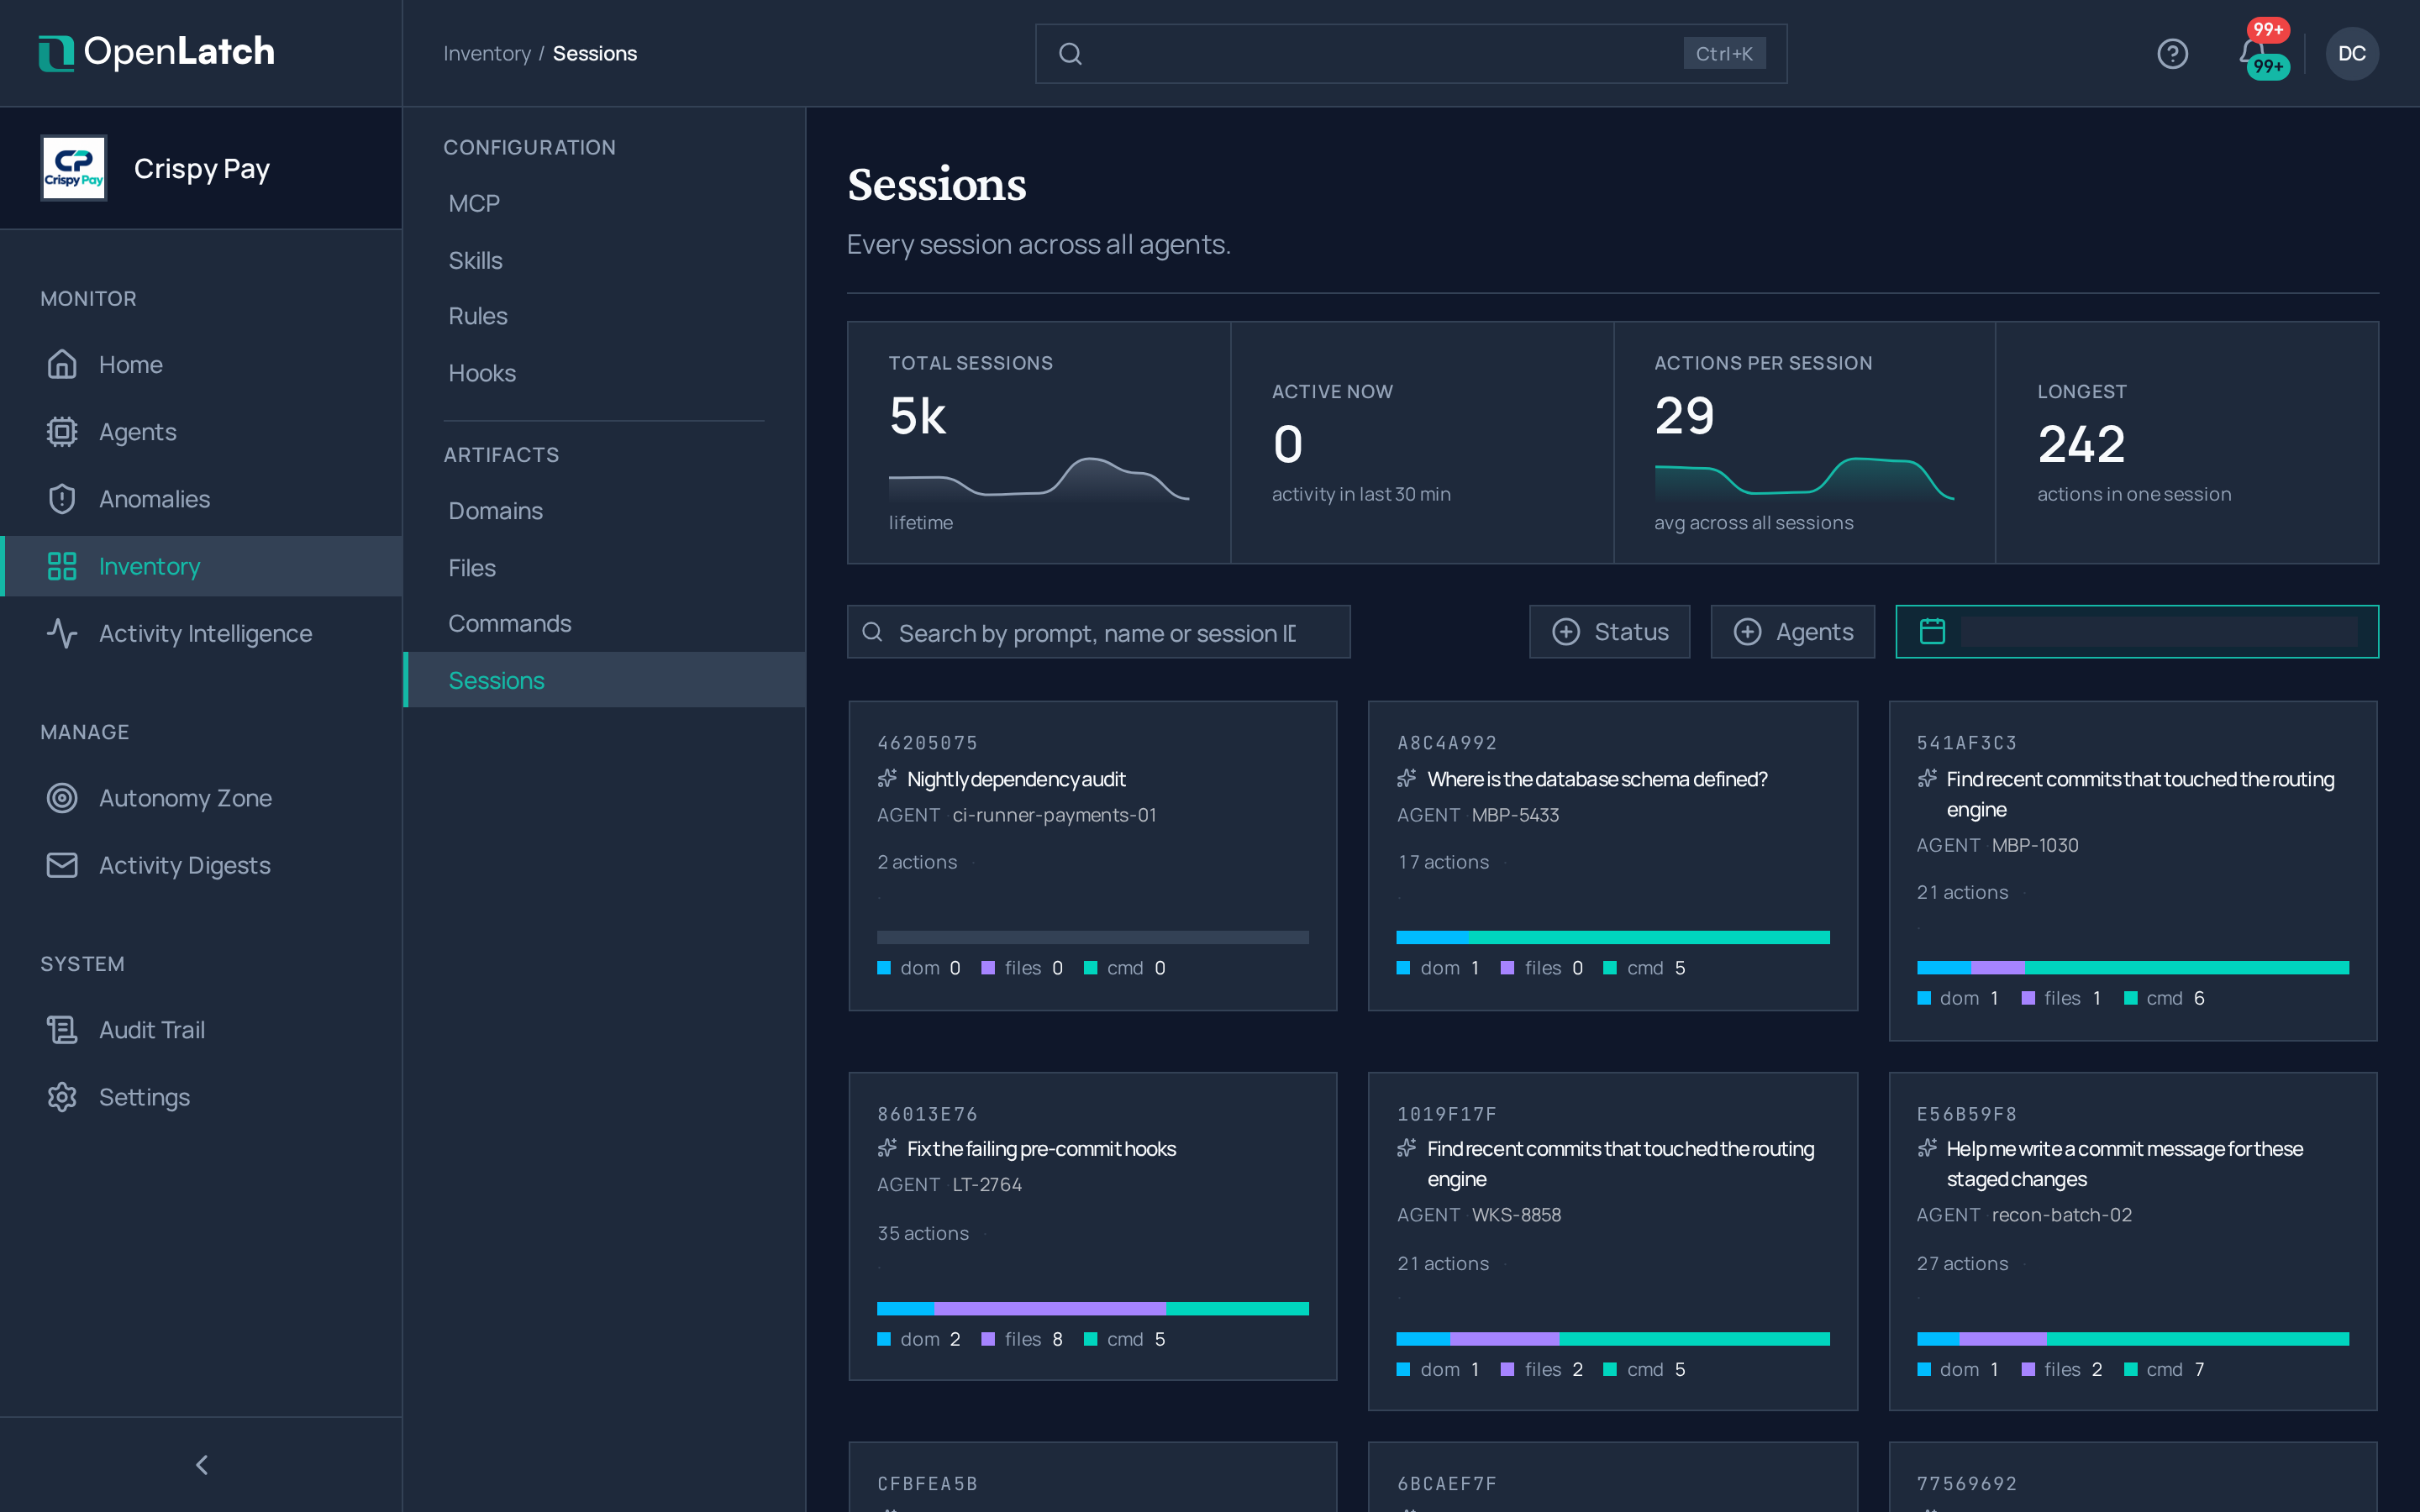Open session 86013E76 Fix failing pre-commit hooks
This screenshot has height=1512, width=2420.
pos(1092,1226)
